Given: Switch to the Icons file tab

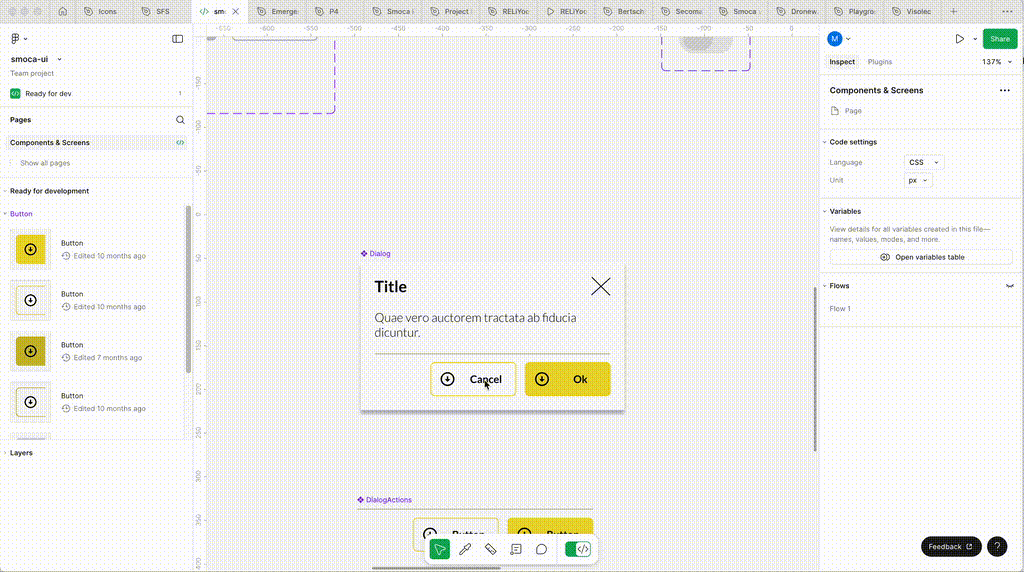Looking at the screenshot, I should click(x=101, y=11).
